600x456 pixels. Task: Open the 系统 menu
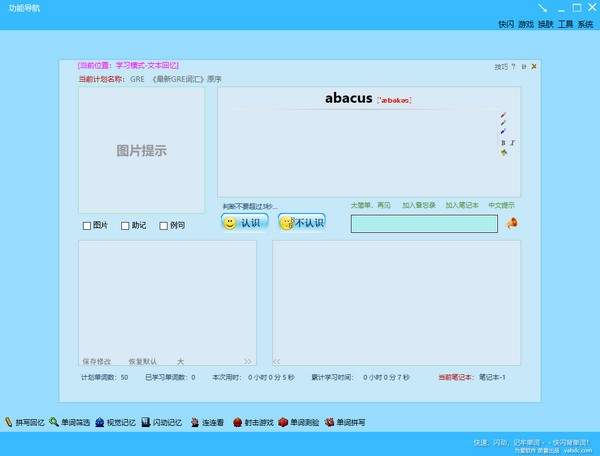click(585, 23)
